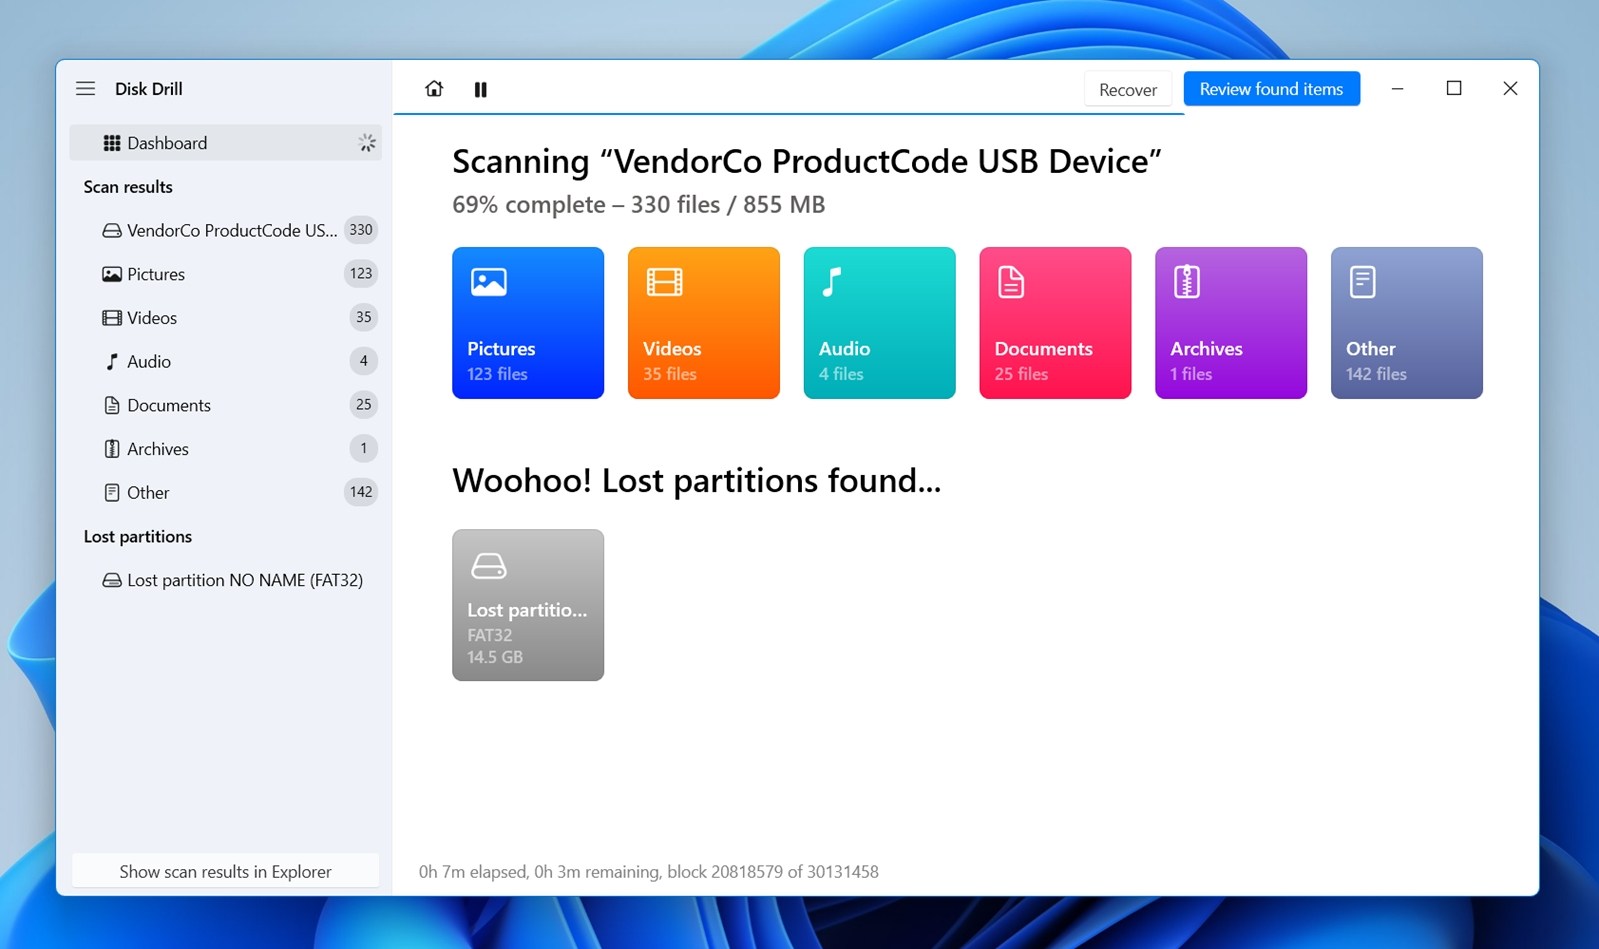The height and width of the screenshot is (949, 1599).
Task: Open the Pictures 123 files tile
Action: pos(528,323)
